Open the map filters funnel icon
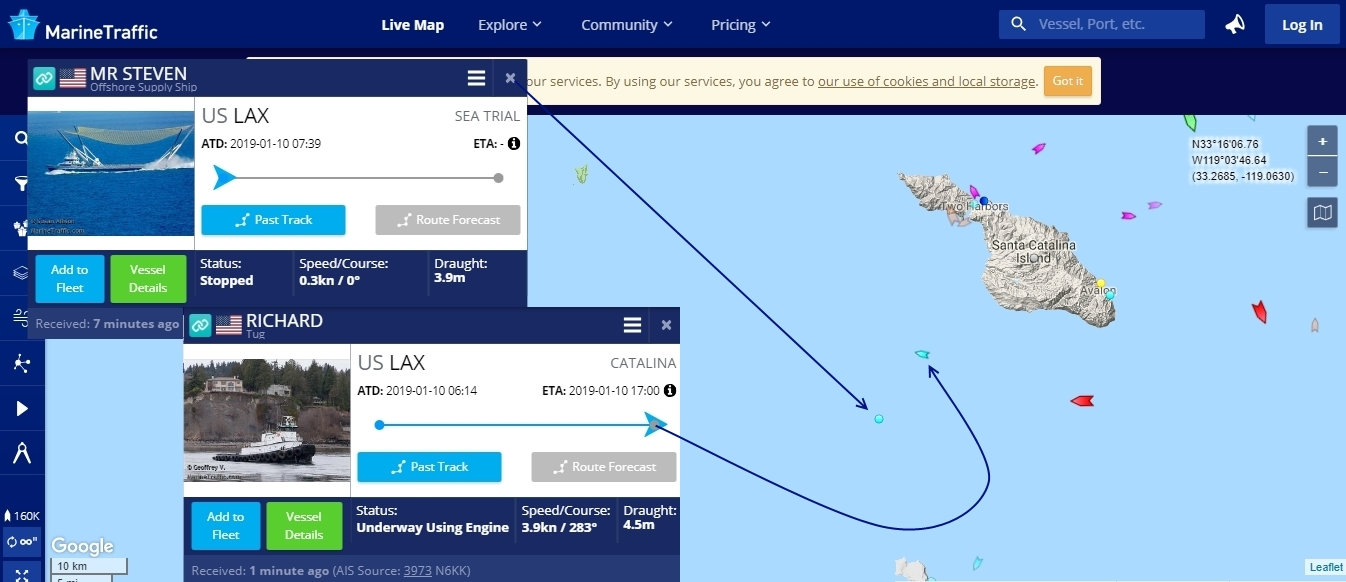 click(x=21, y=183)
